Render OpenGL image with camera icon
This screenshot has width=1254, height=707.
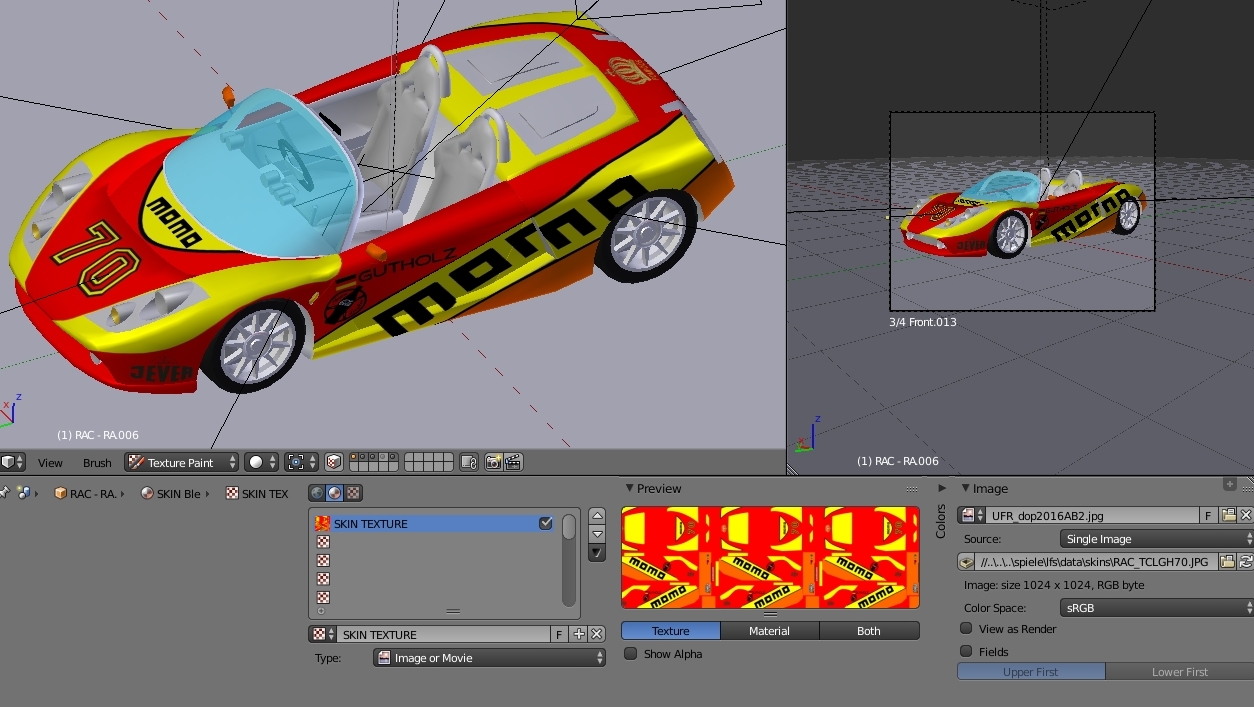(493, 462)
